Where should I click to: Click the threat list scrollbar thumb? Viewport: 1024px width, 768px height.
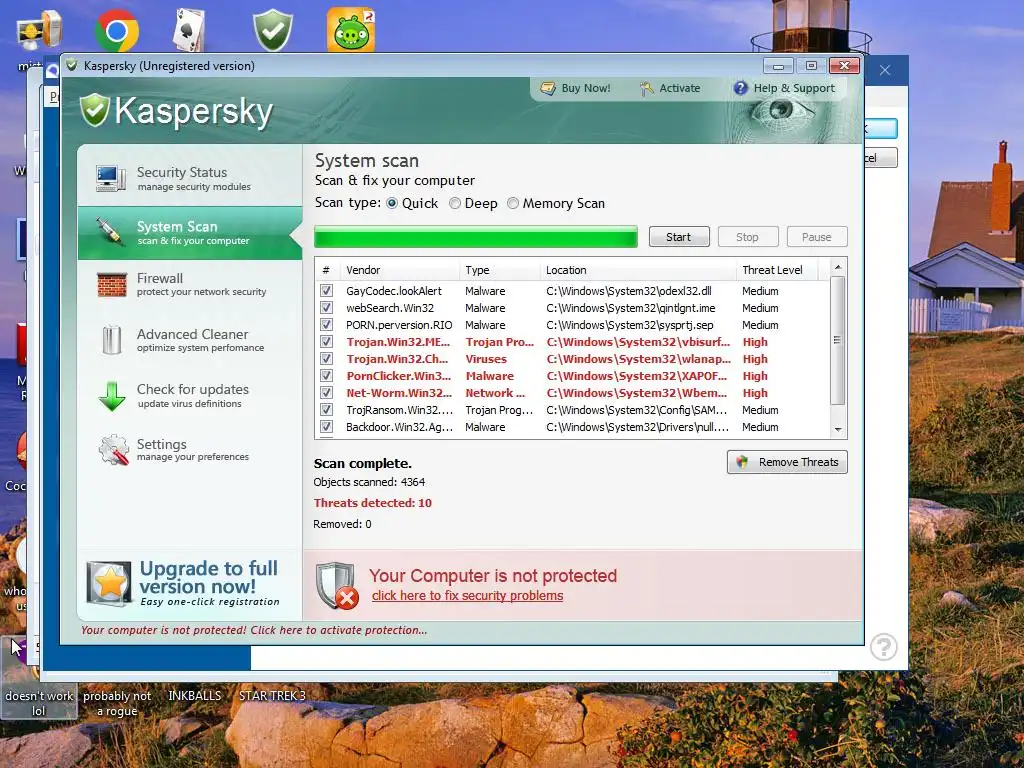(838, 340)
